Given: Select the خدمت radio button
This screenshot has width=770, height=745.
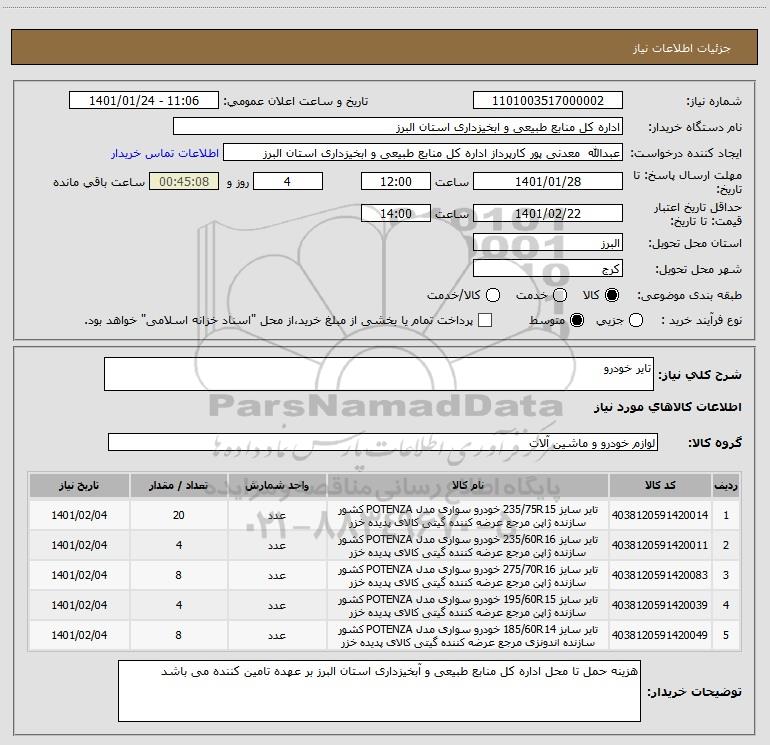Looking at the screenshot, I should click(x=560, y=295).
